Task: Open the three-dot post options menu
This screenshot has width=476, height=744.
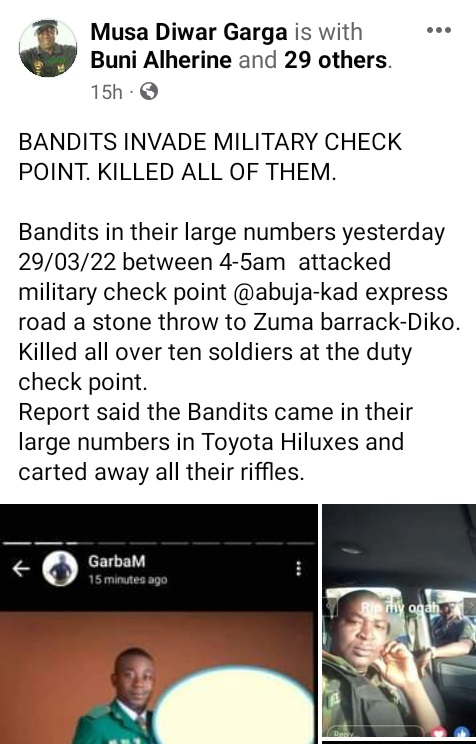Action: pos(439,31)
